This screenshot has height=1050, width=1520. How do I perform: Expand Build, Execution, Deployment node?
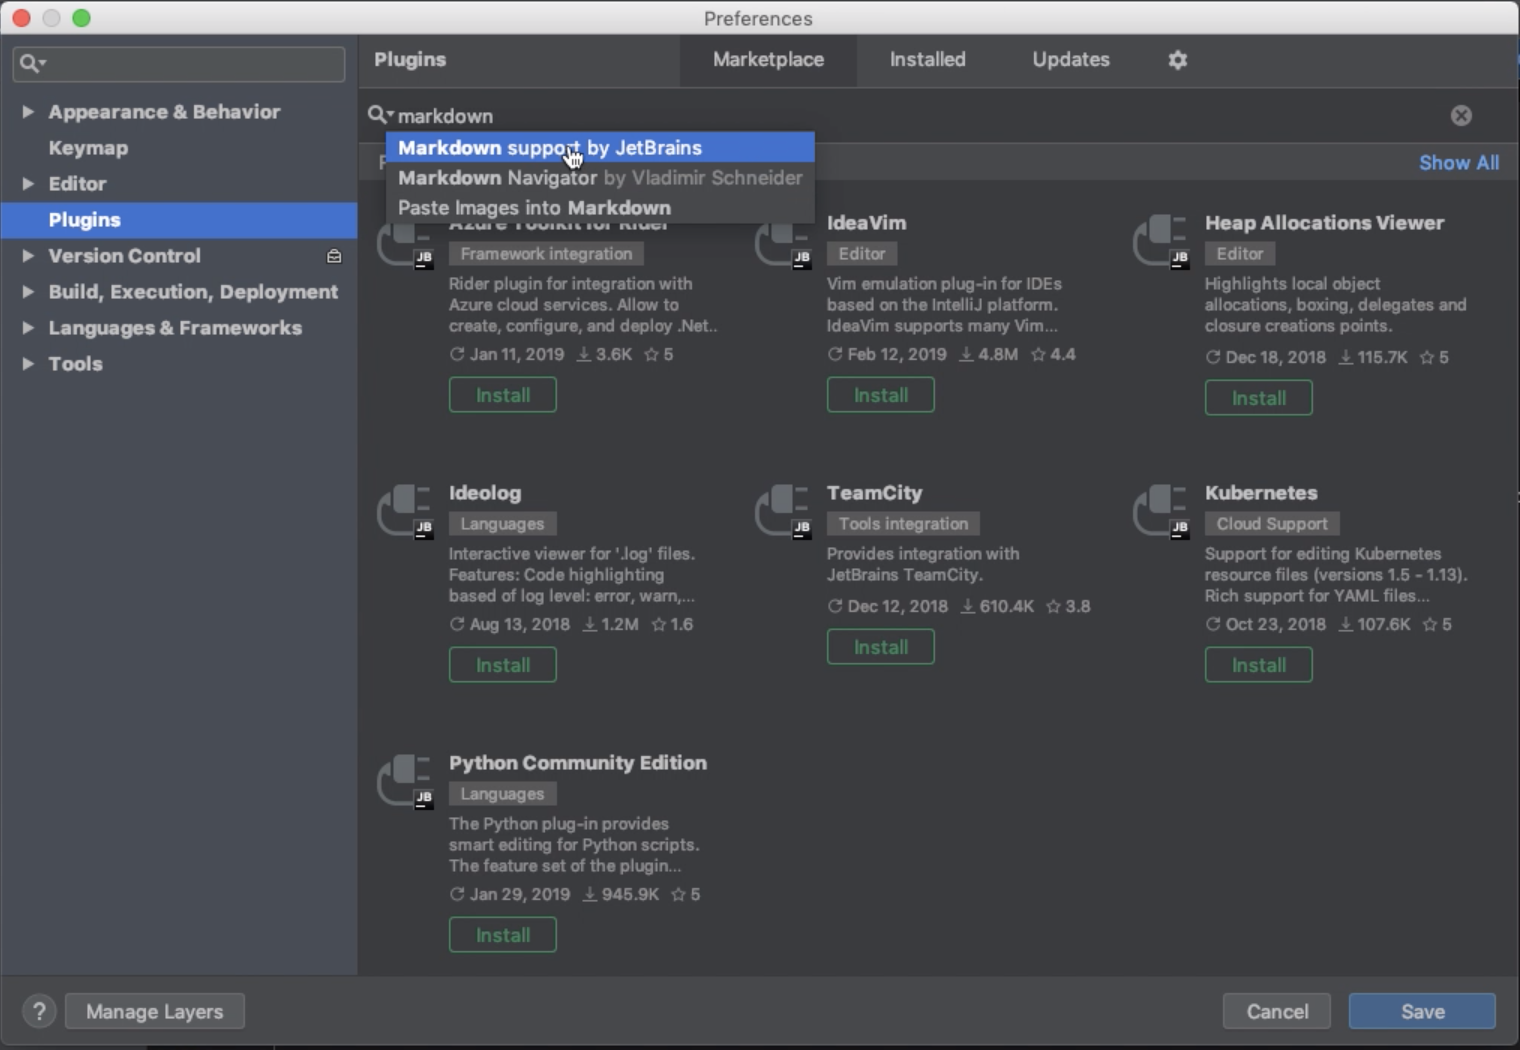[x=28, y=292]
